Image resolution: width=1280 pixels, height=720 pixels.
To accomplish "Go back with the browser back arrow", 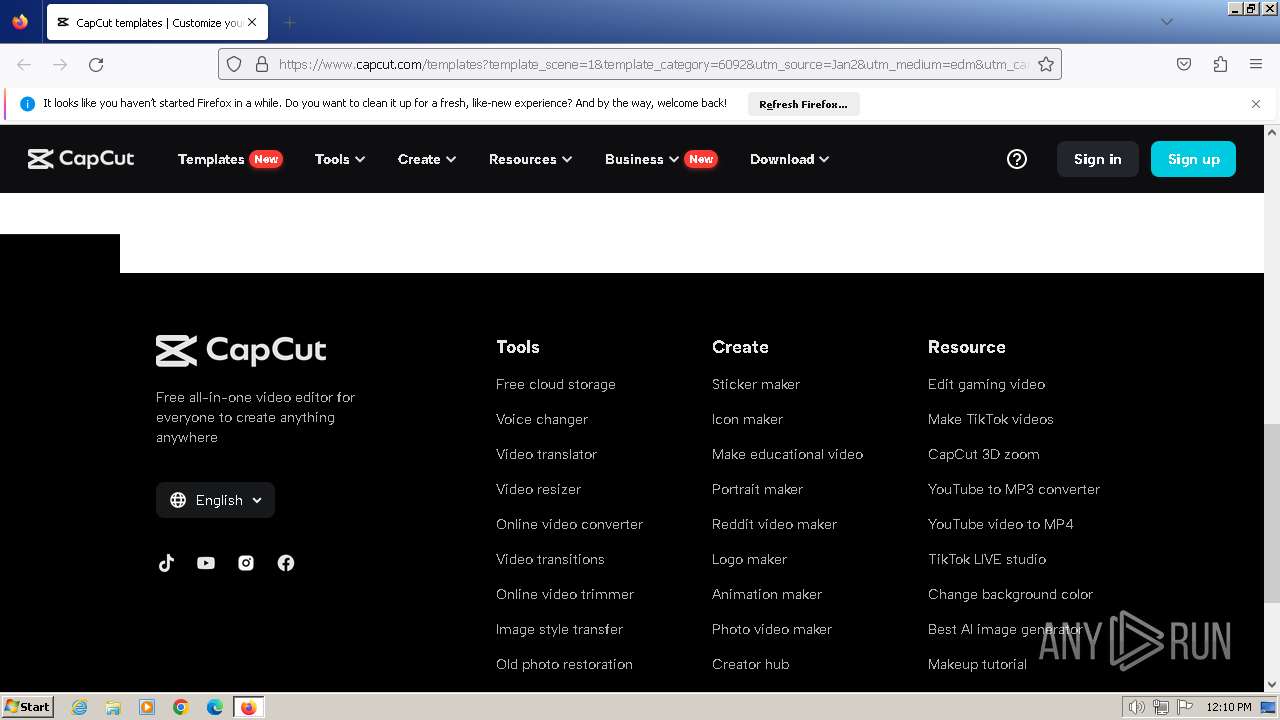I will [x=24, y=64].
